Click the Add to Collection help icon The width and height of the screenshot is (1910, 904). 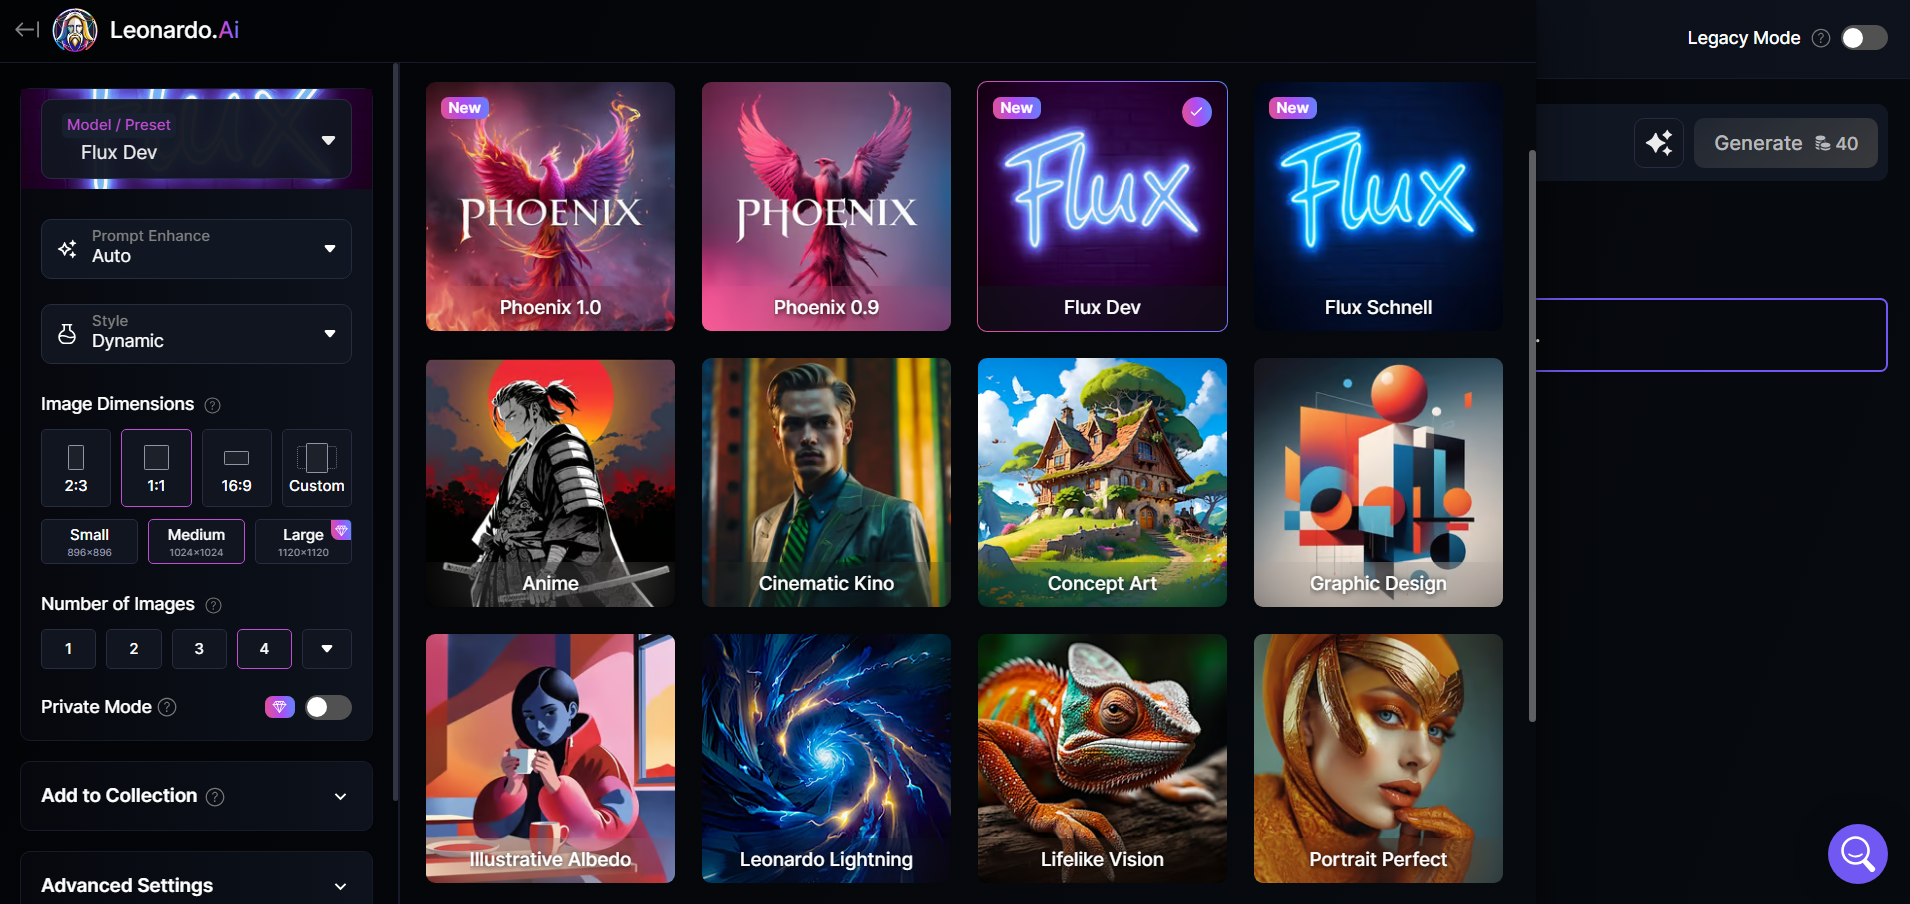tap(215, 797)
